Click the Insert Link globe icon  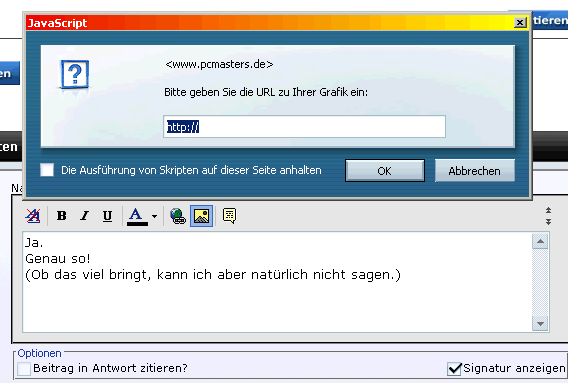click(178, 216)
